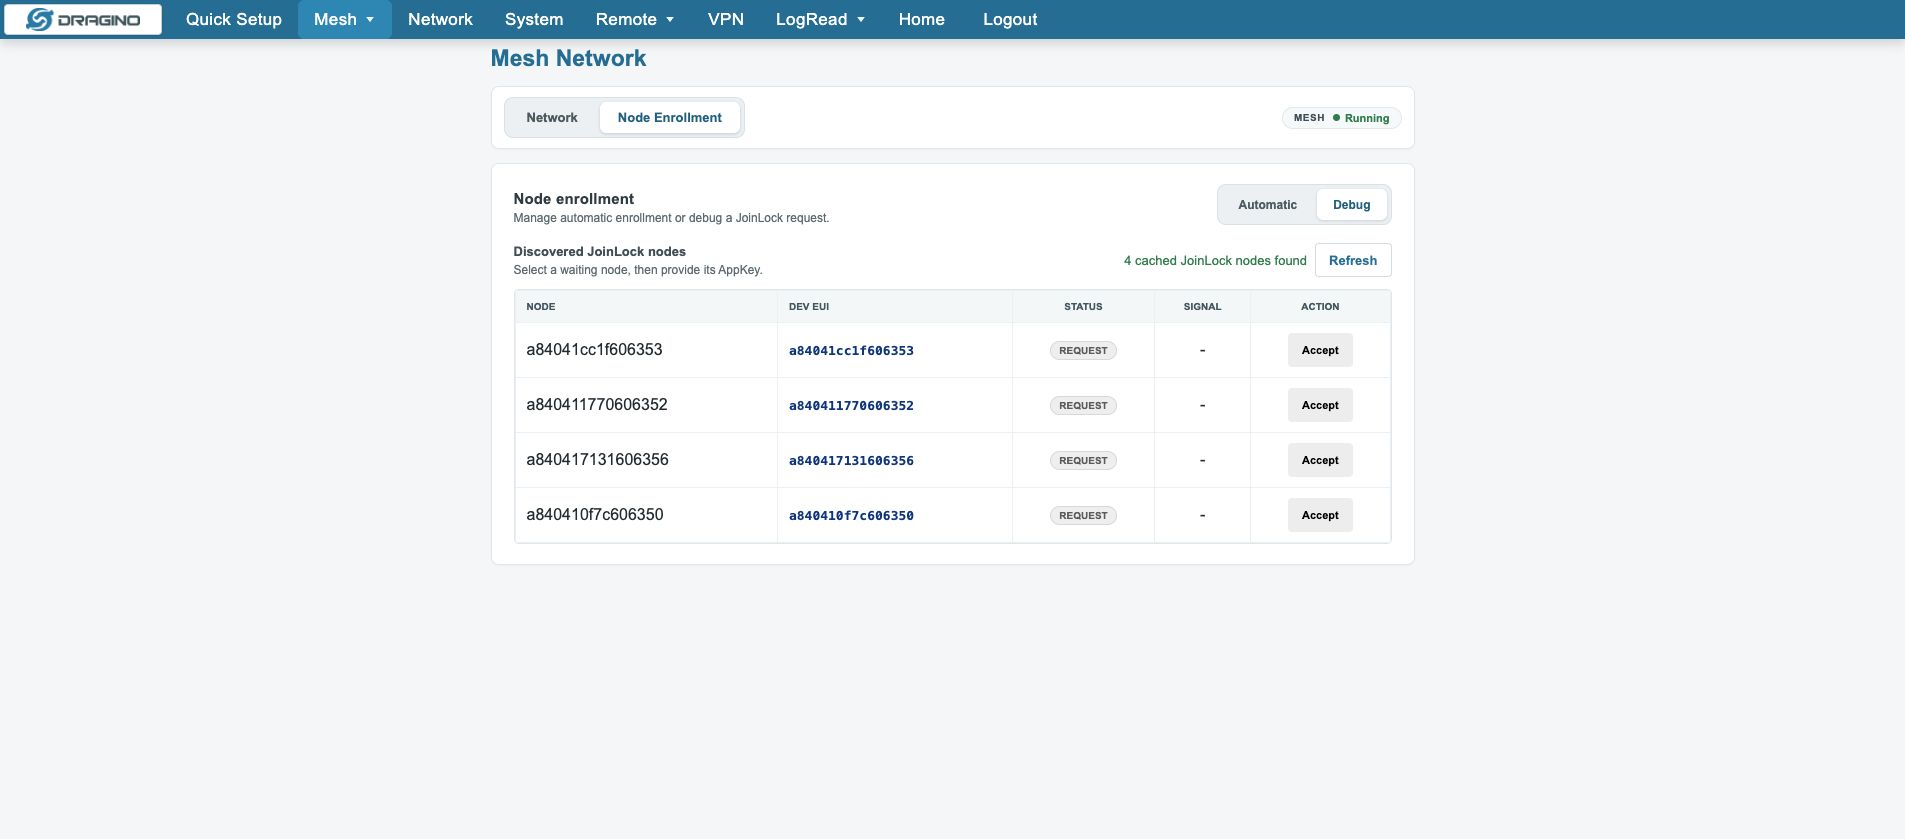
Task: Refresh the JoinLock node list
Action: [1353, 260]
